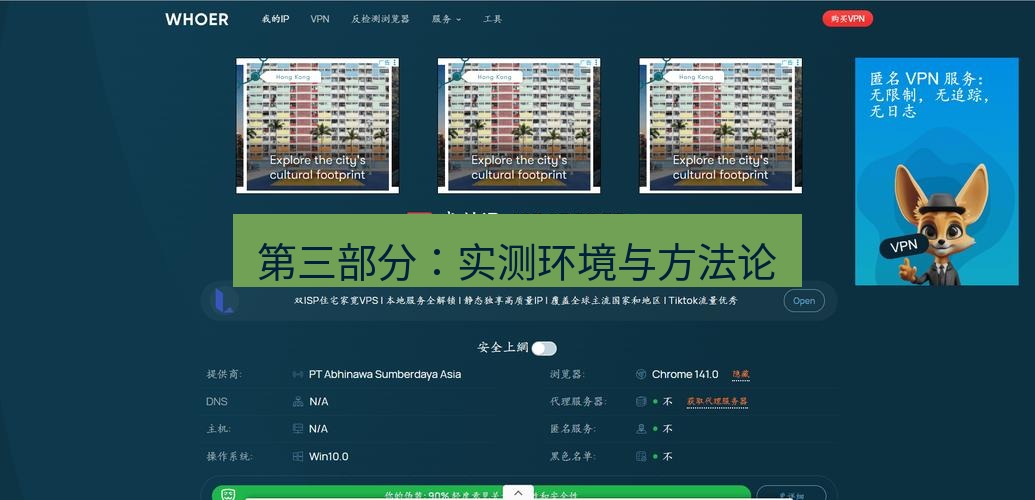Open the left Hong Kong ad image
Image resolution: width=1035 pixels, height=500 pixels.
[317, 125]
